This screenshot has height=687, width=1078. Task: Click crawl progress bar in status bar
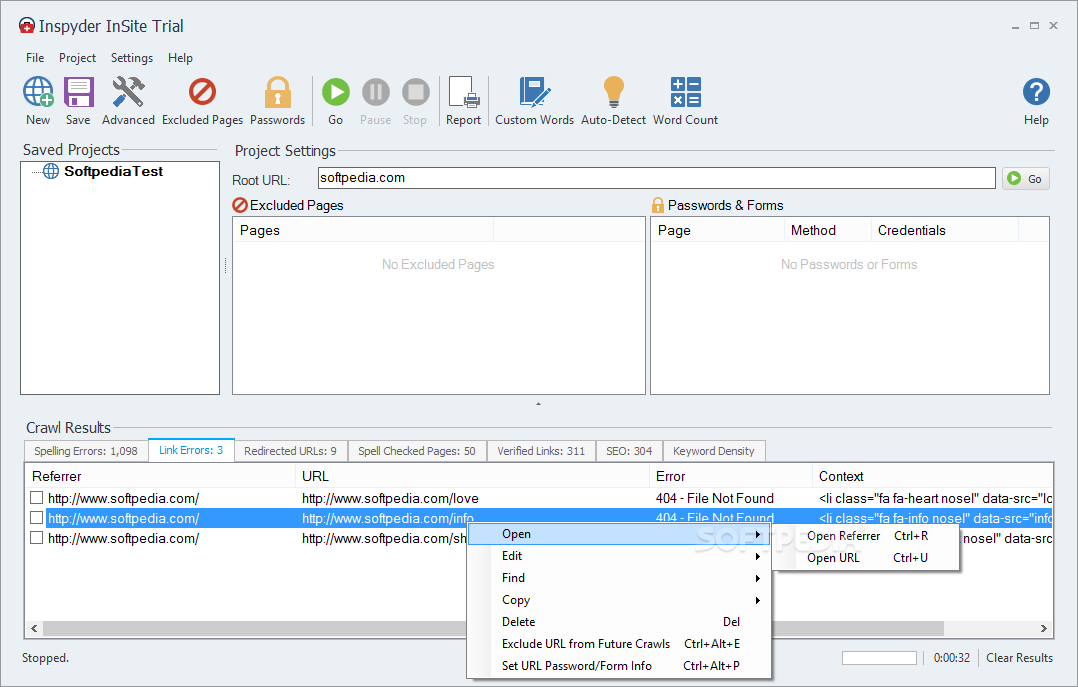tap(879, 658)
